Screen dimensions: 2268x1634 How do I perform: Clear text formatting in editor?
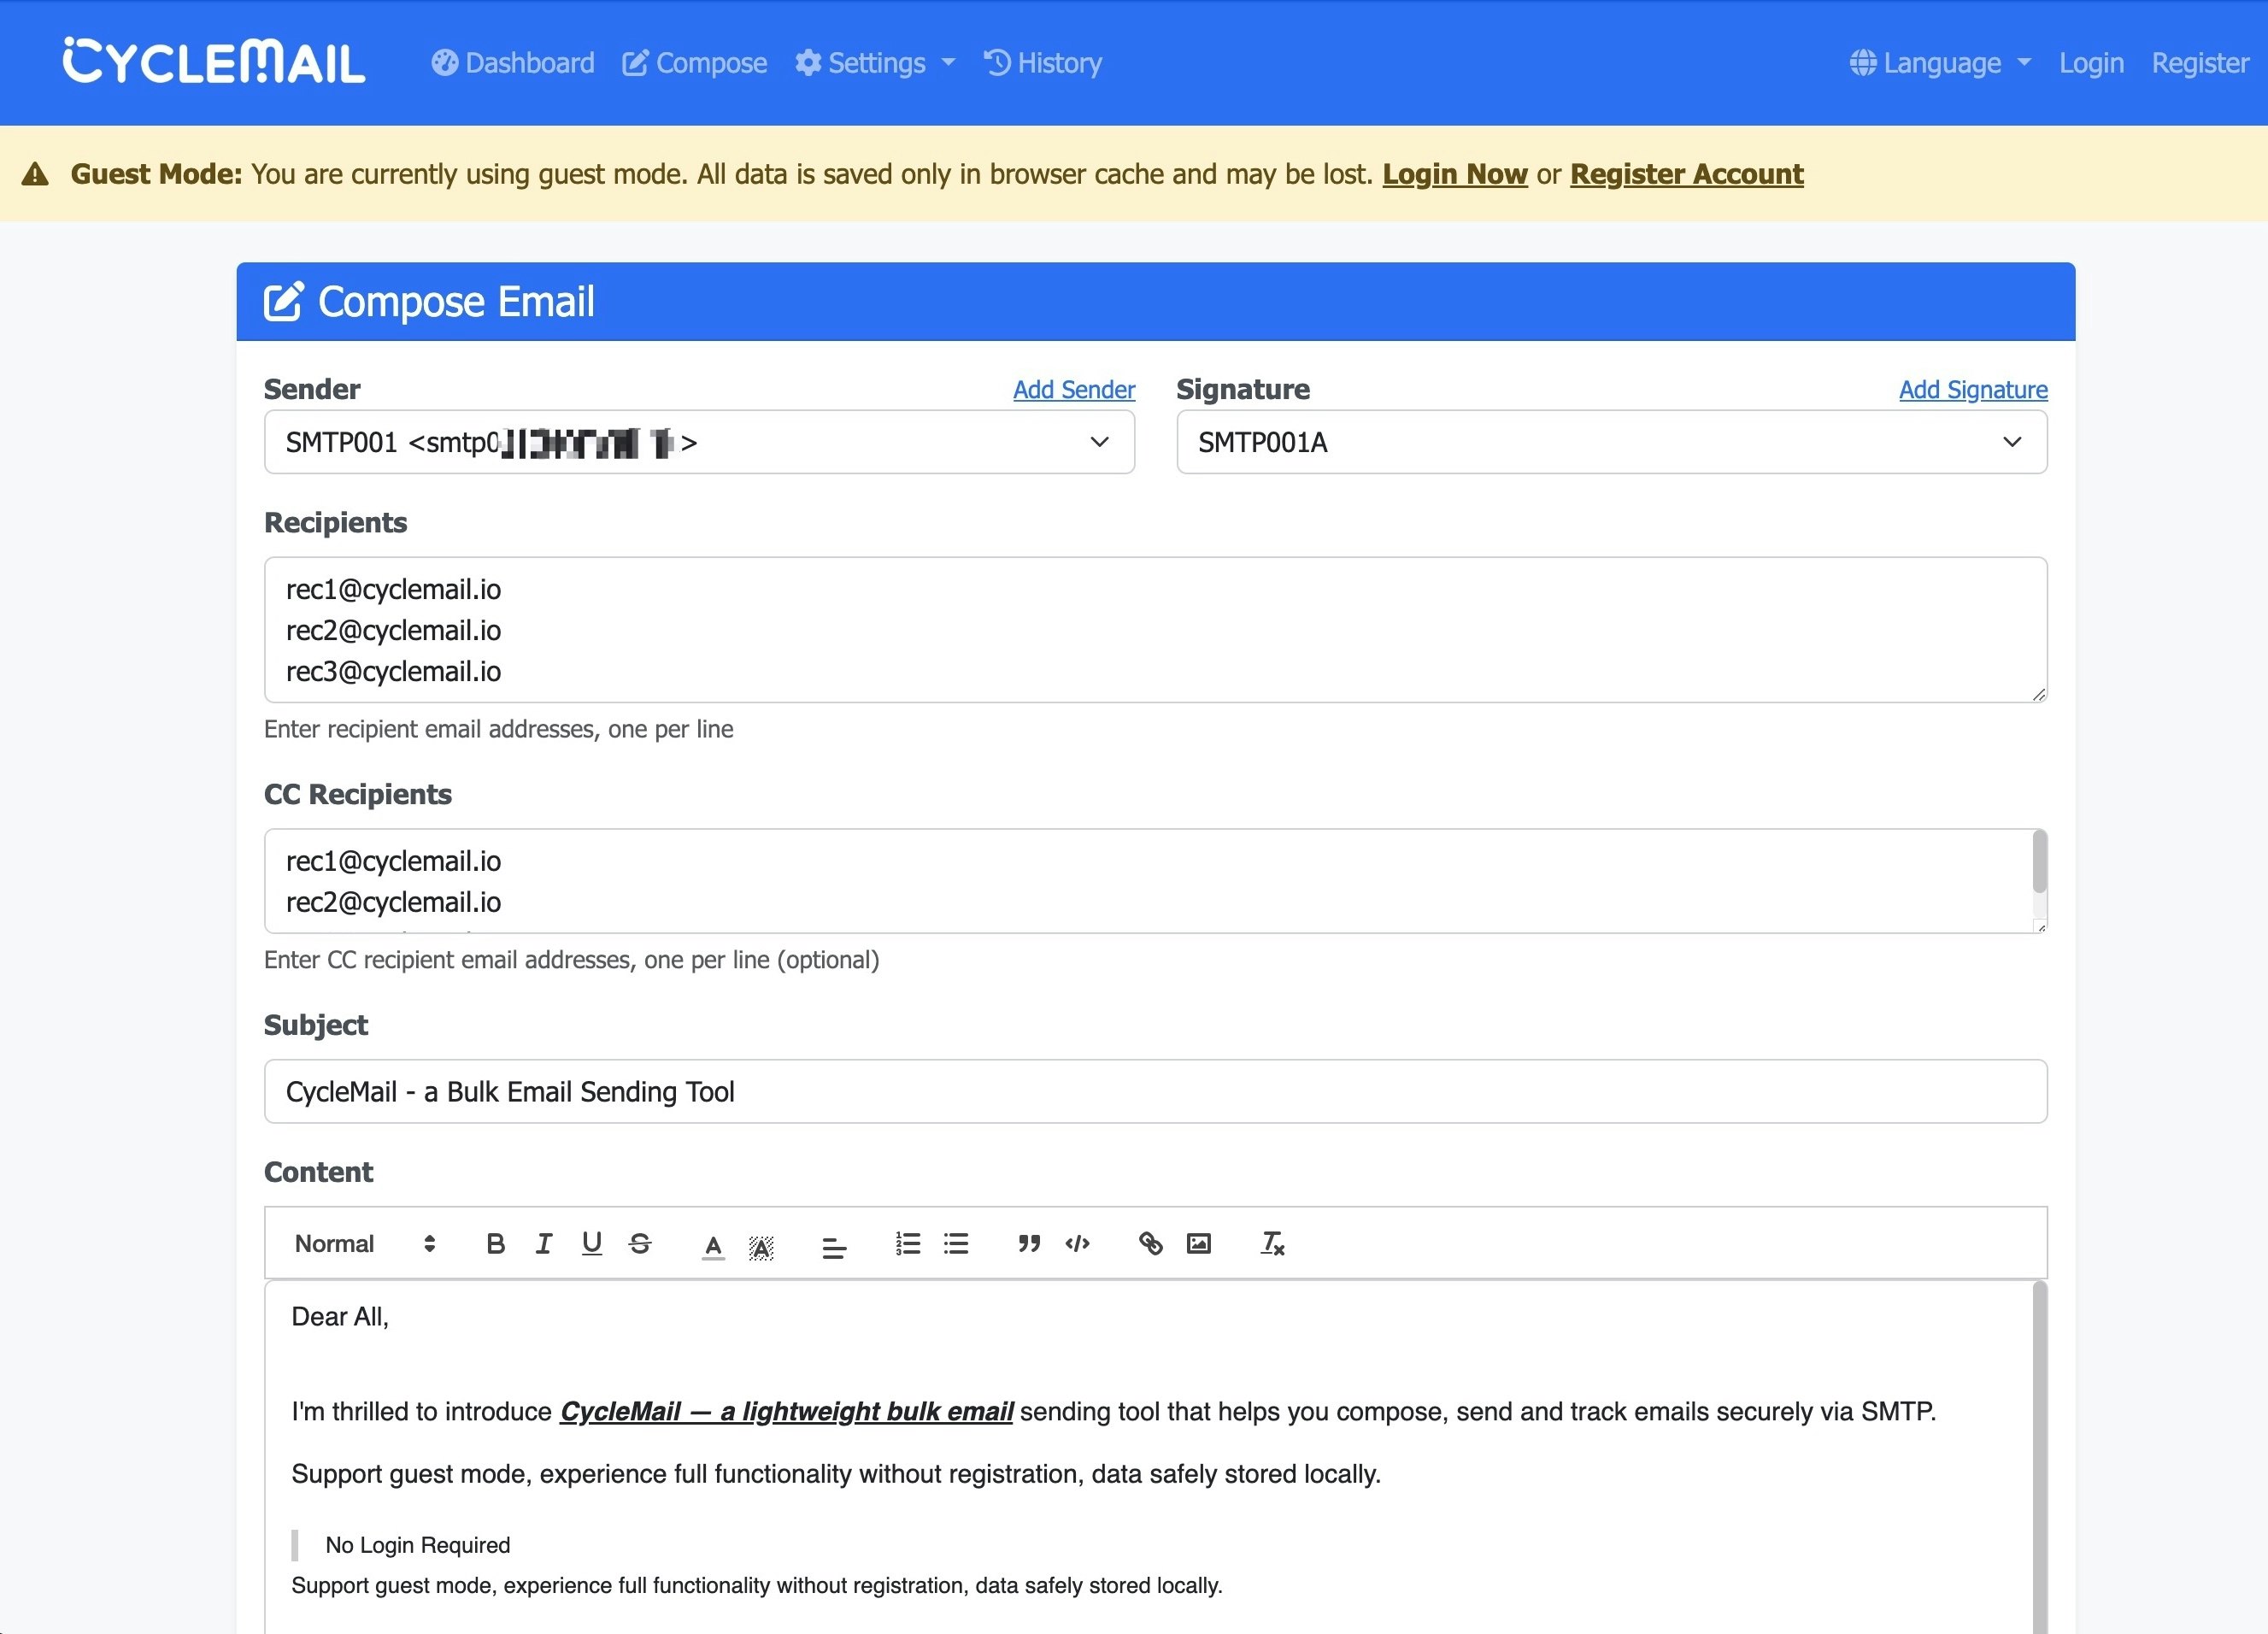[x=1272, y=1243]
